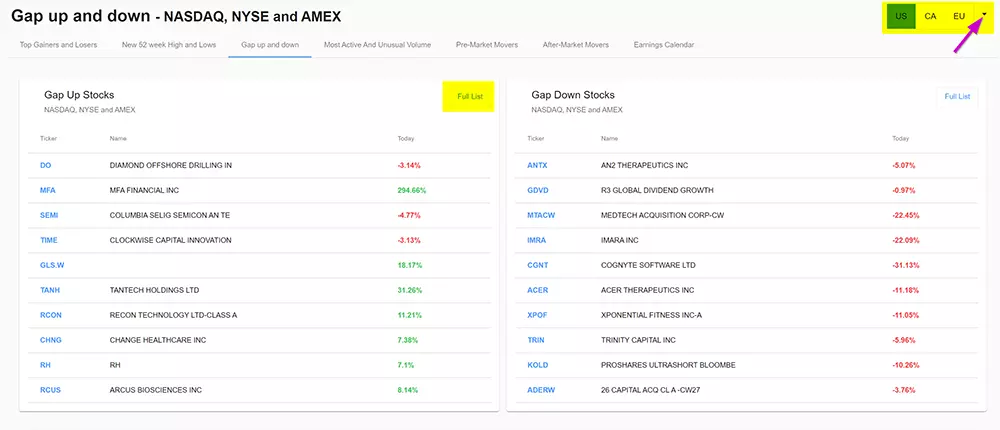Open Full List for Gap Down Stocks

(x=957, y=96)
